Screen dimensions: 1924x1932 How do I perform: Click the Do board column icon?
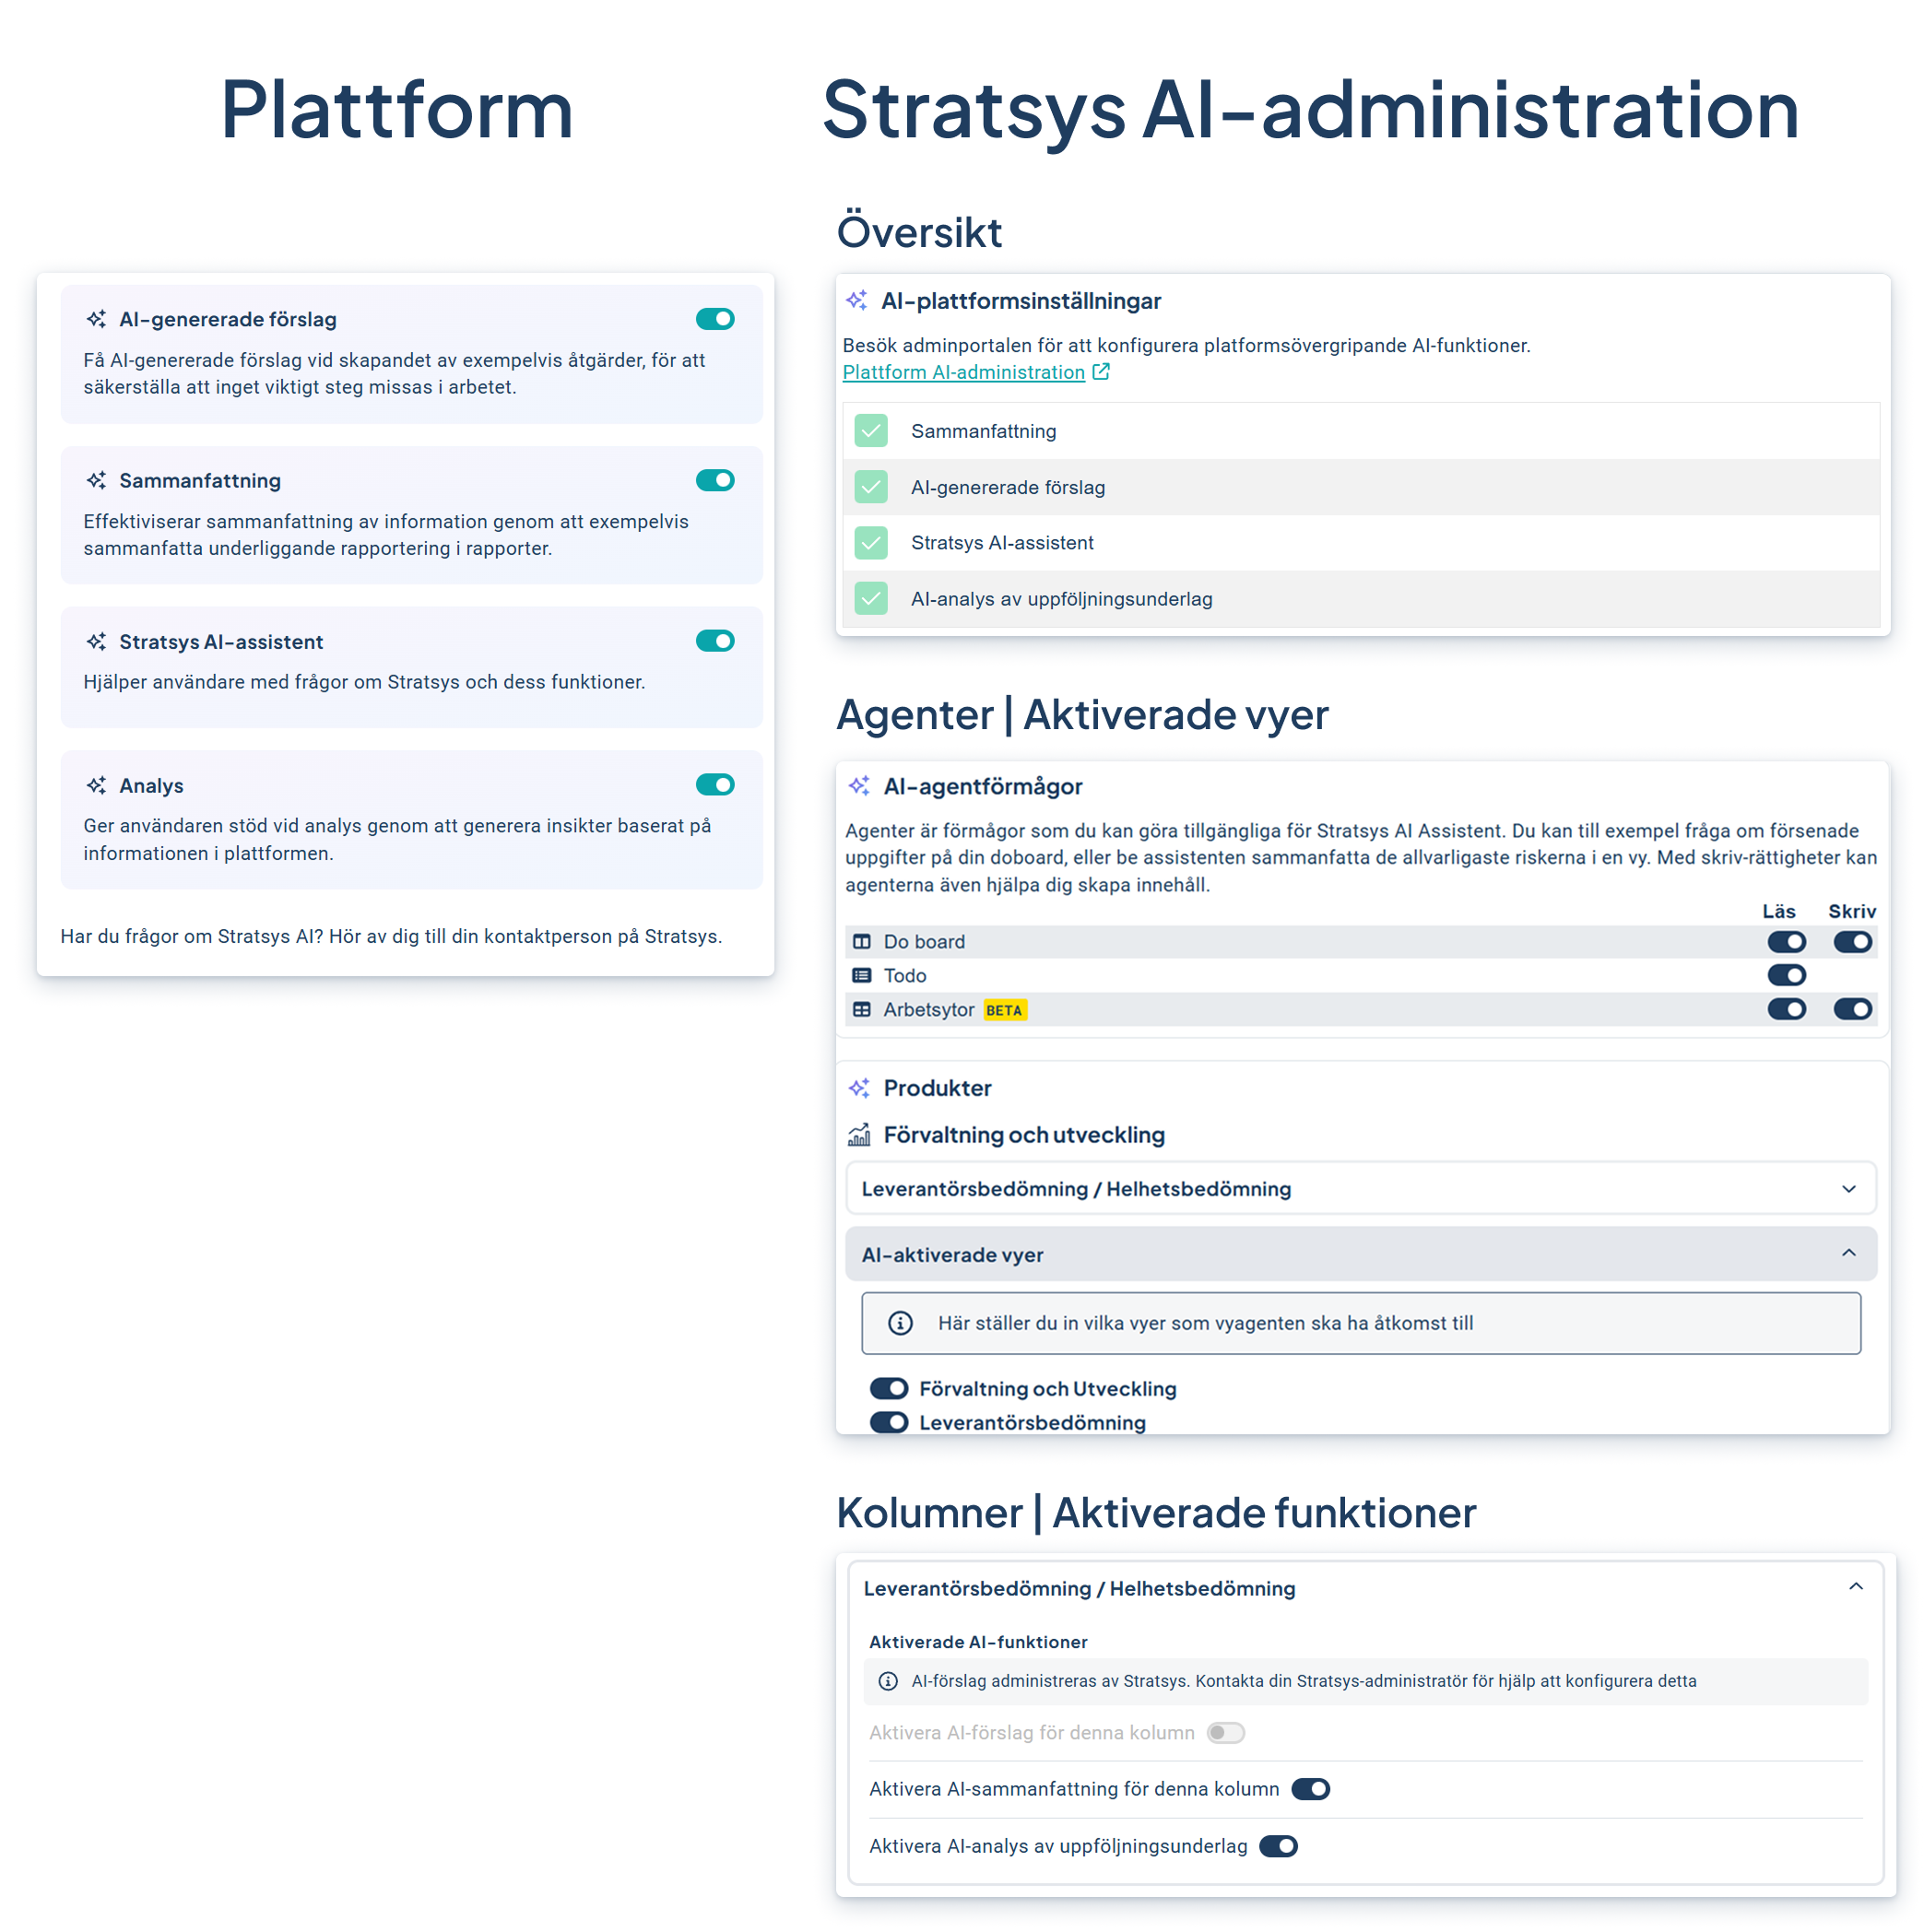coord(861,942)
